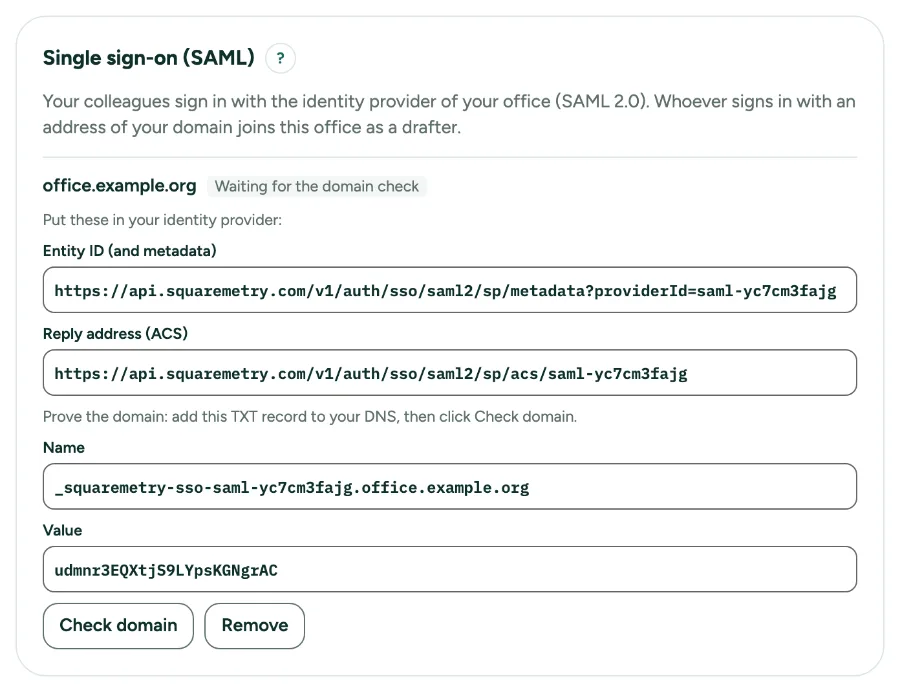Click the 'Entity ID (and metadata)' label
900x692 pixels.
point(130,251)
